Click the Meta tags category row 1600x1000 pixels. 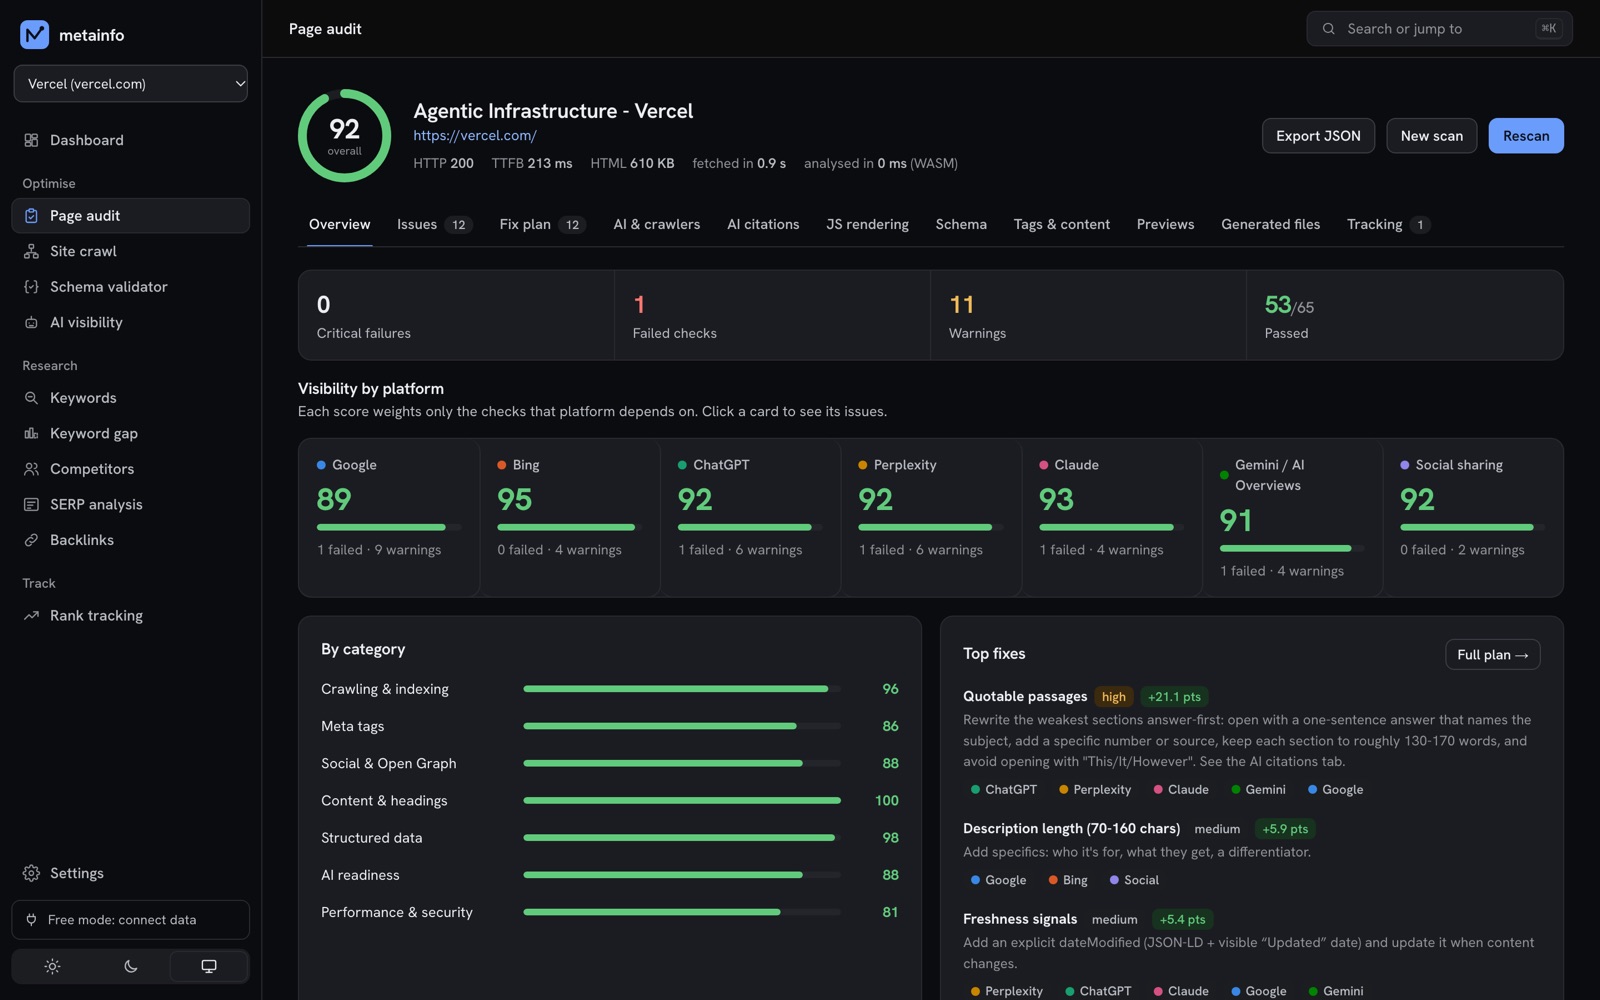tap(610, 726)
